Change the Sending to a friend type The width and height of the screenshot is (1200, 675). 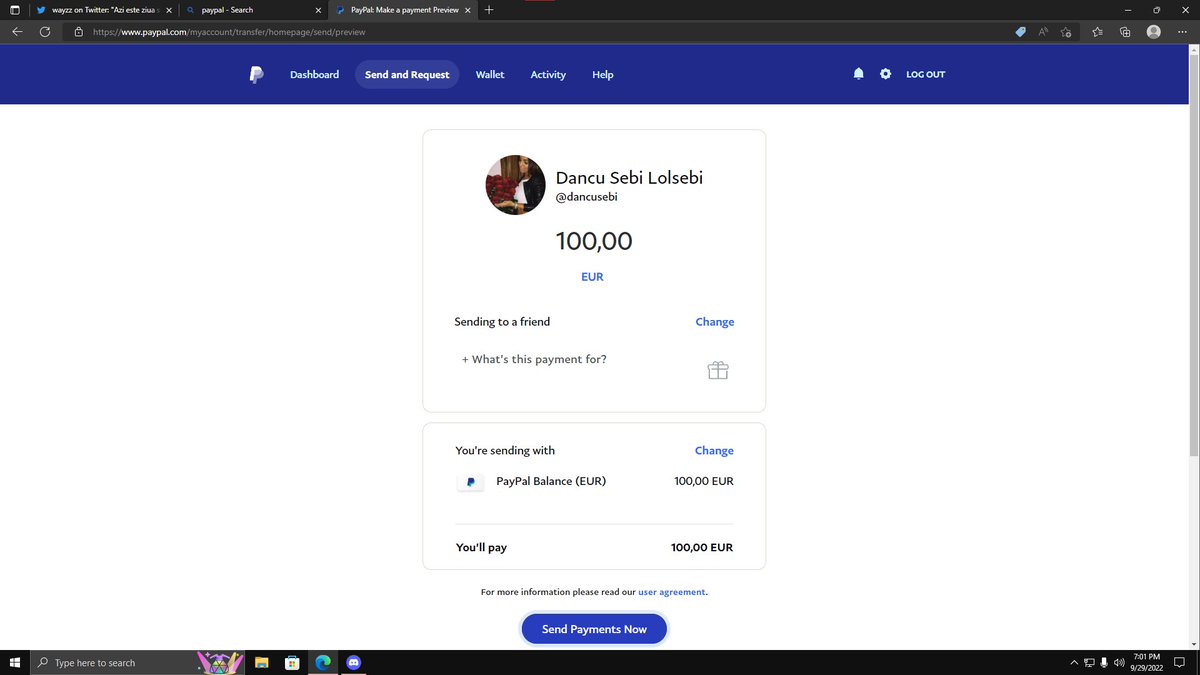coord(714,322)
